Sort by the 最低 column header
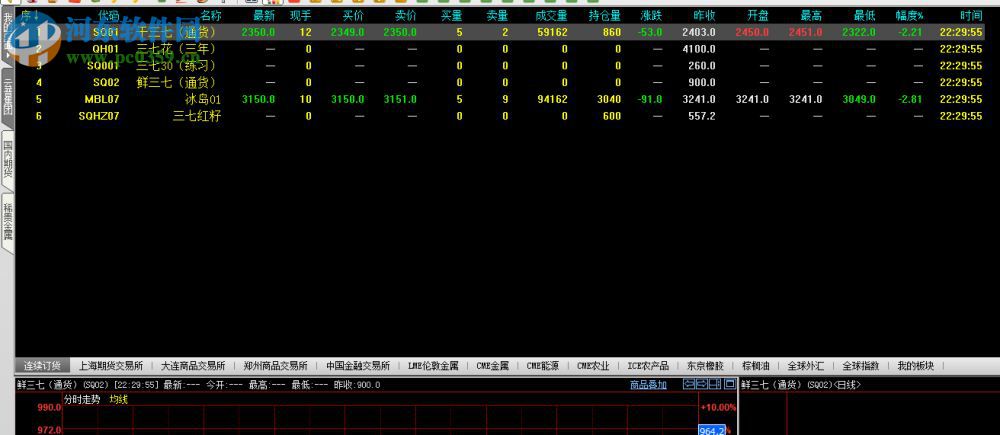 point(864,15)
